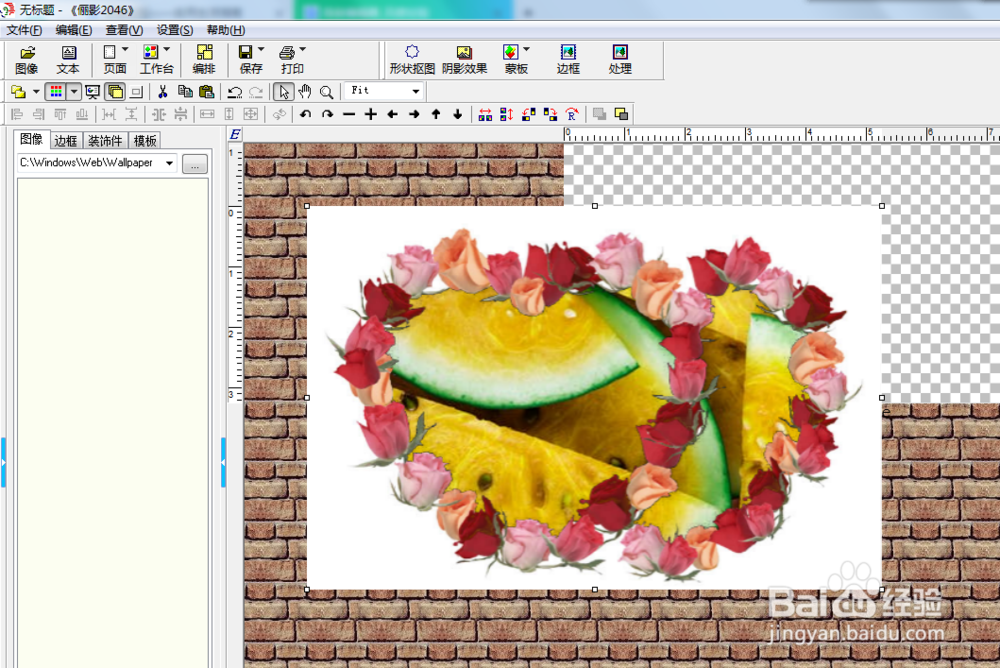Open the 设置(S) menu
Screen dimensions: 1000x668
tap(174, 30)
